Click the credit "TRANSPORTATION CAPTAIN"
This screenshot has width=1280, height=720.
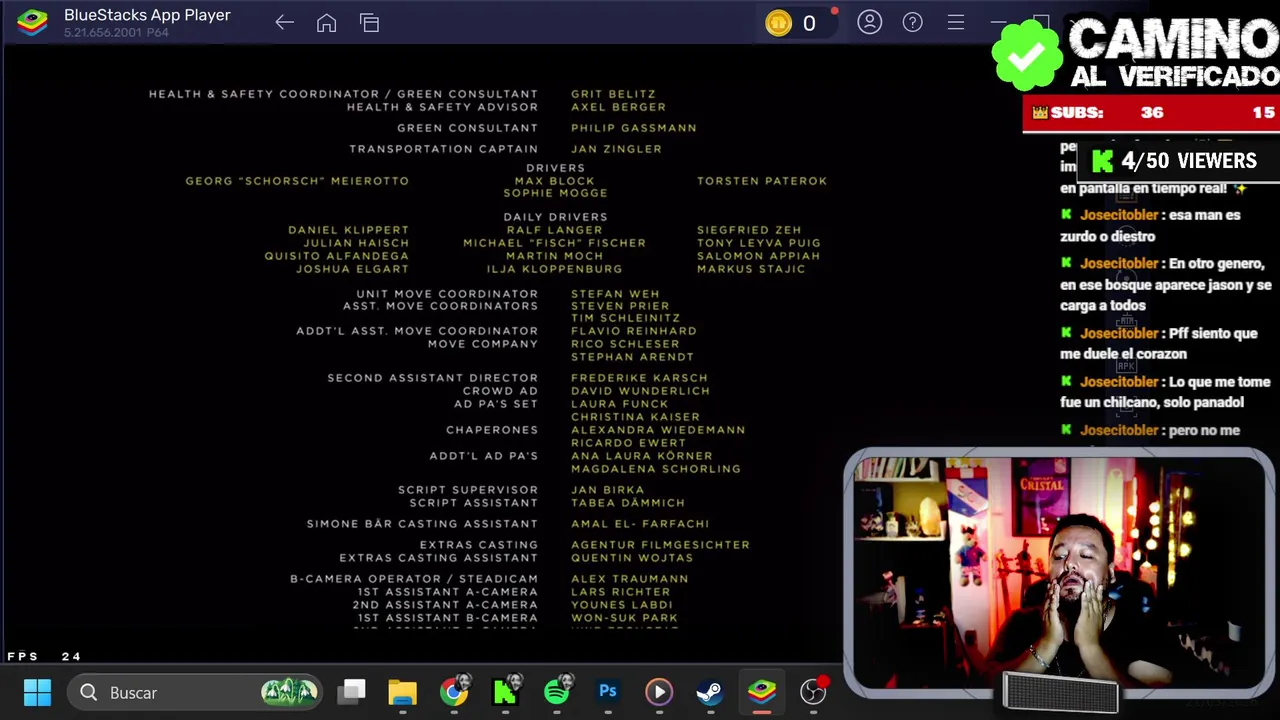click(443, 149)
